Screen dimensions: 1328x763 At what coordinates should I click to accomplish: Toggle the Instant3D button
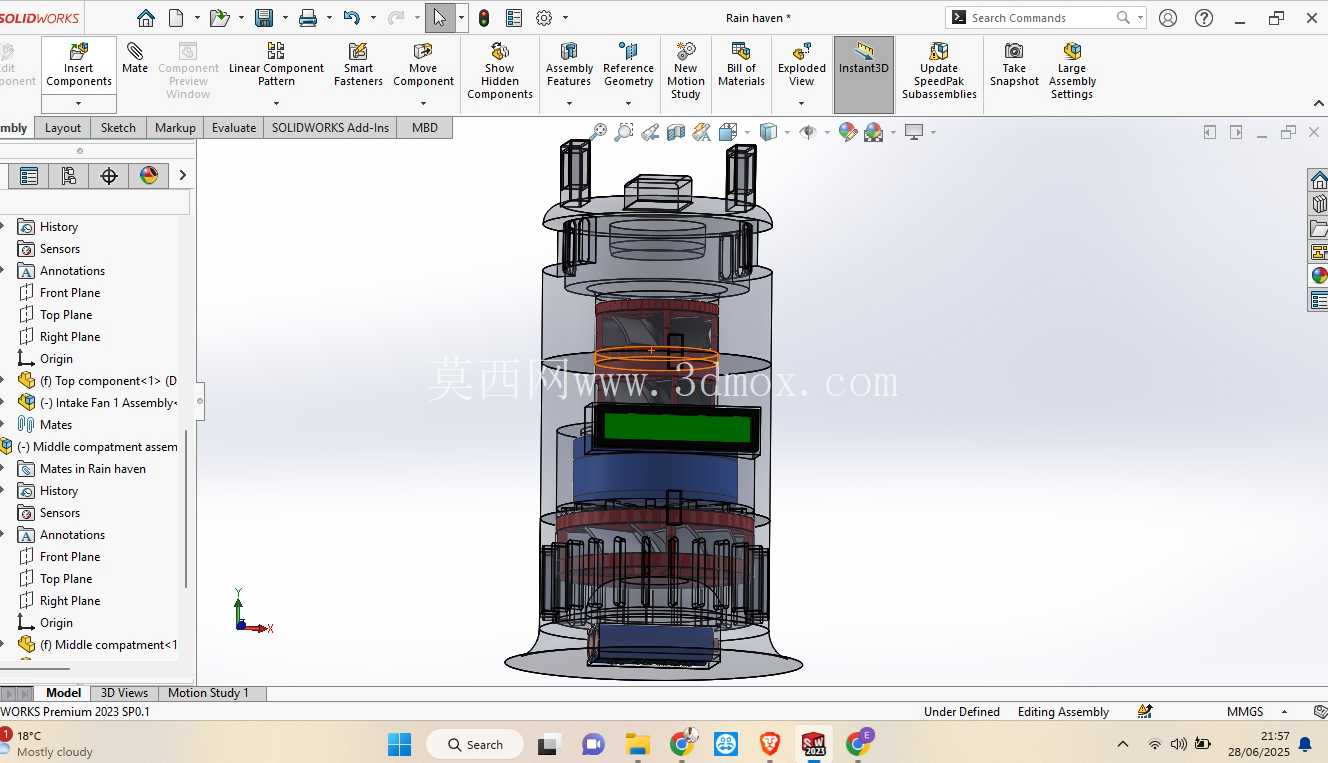[864, 75]
